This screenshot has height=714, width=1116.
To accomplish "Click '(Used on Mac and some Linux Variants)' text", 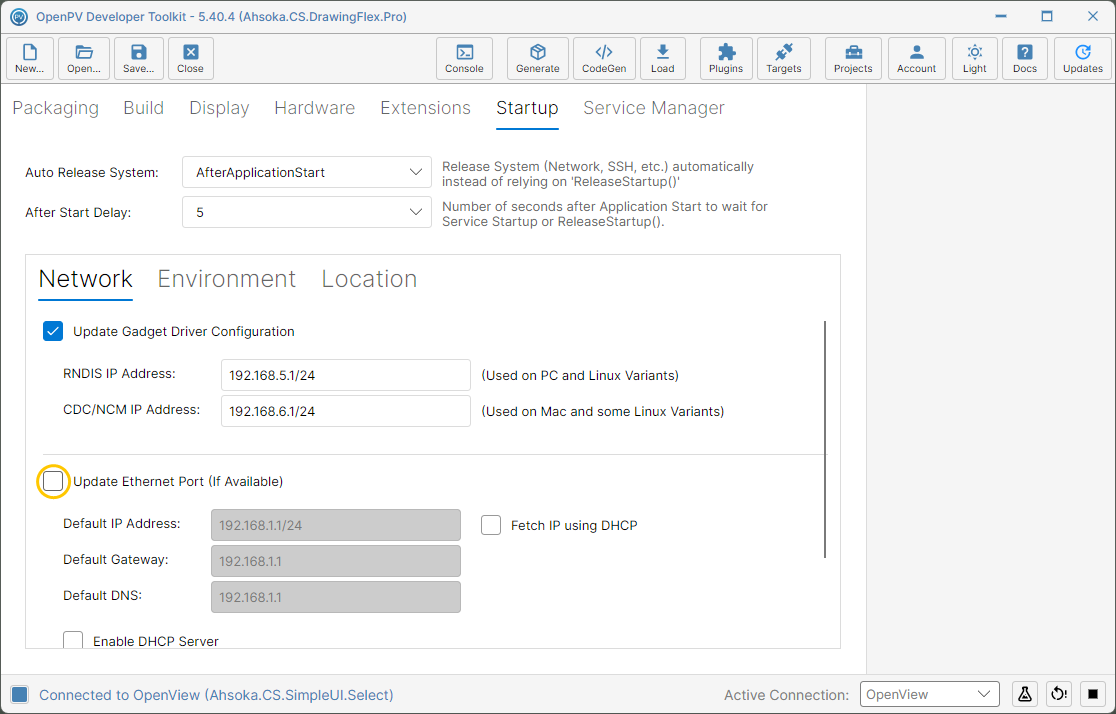I will click(x=603, y=411).
